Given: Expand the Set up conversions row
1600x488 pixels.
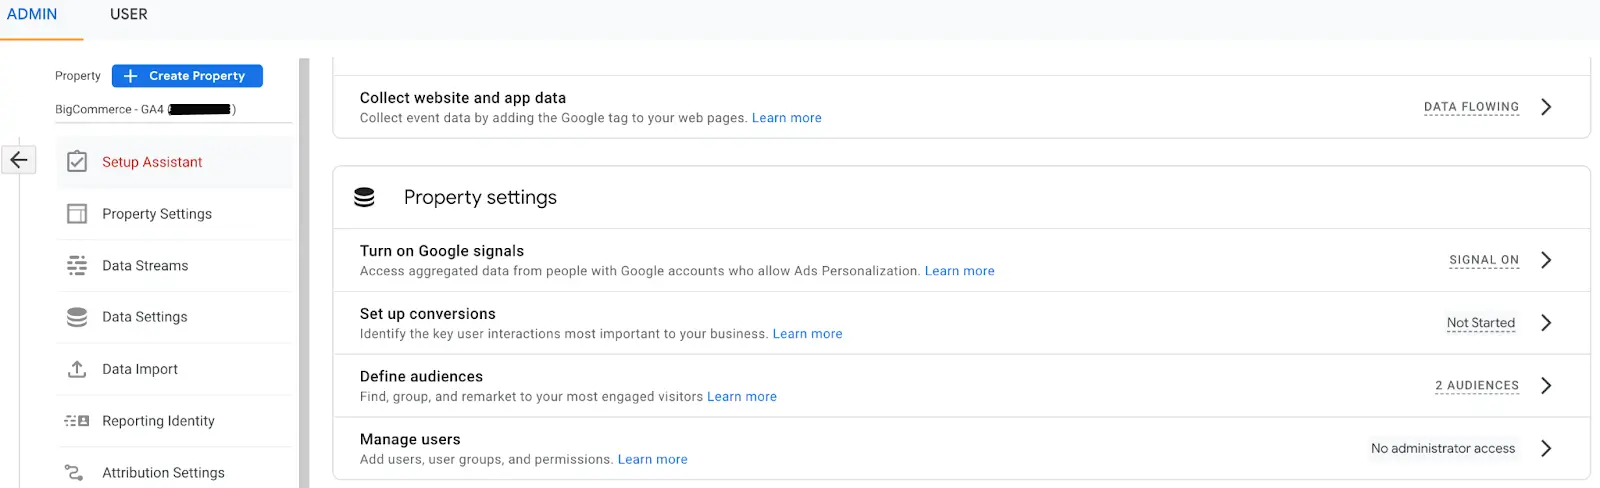Looking at the screenshot, I should pyautogui.click(x=1546, y=323).
